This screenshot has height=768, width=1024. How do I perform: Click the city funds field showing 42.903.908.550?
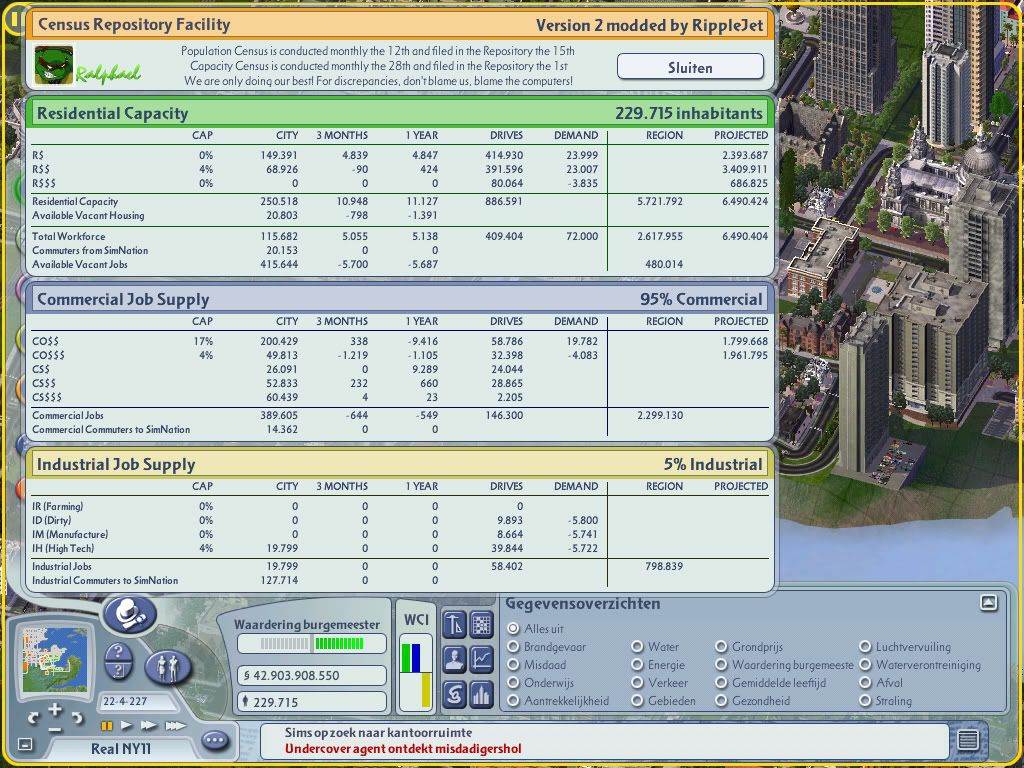[x=312, y=675]
